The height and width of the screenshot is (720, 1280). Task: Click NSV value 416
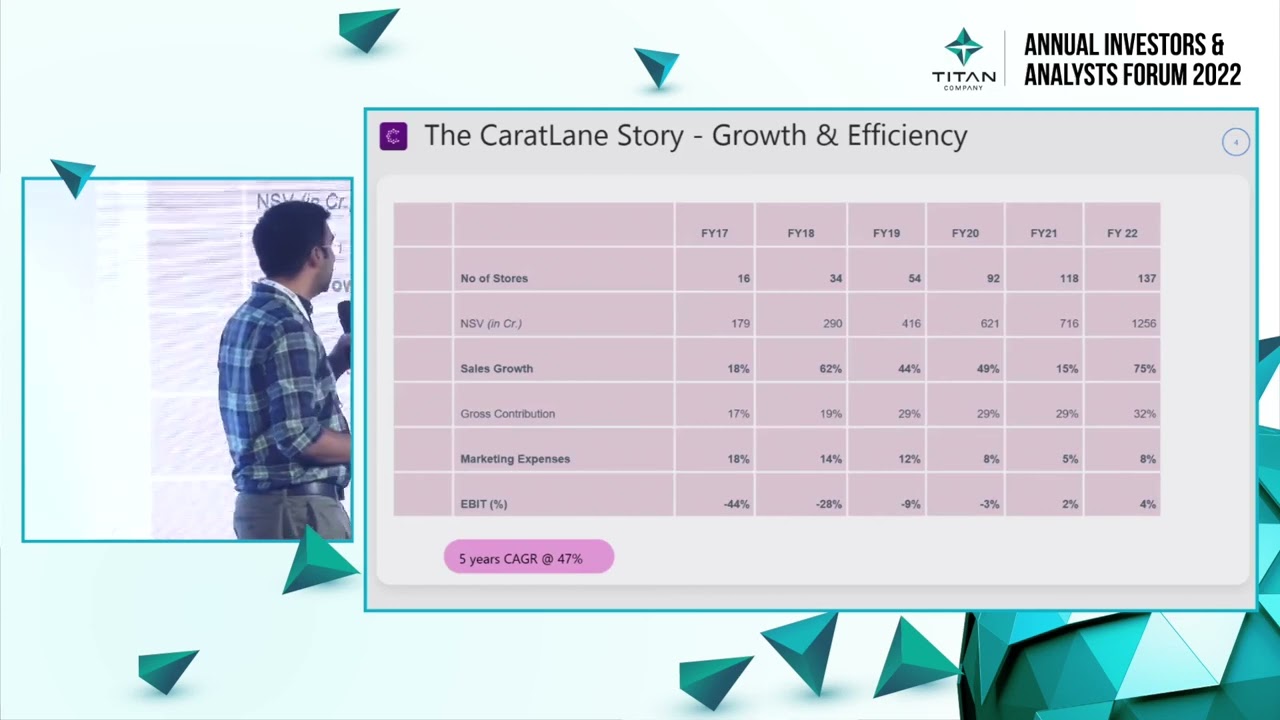tap(911, 323)
